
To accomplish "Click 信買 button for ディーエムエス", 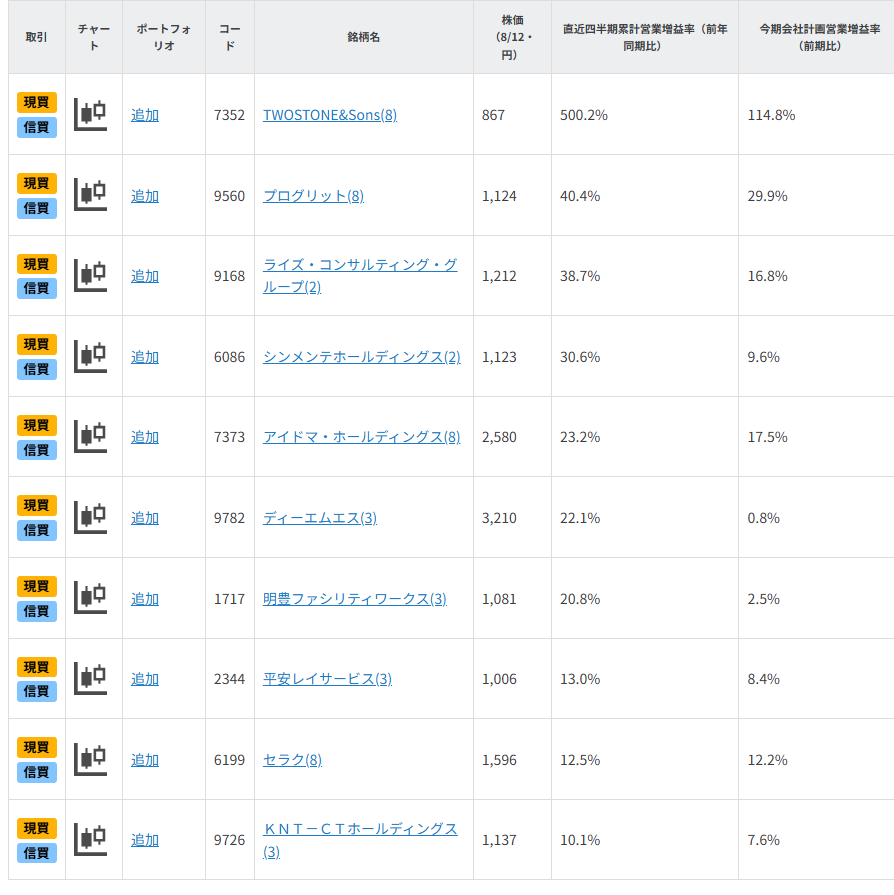I will tap(37, 530).
